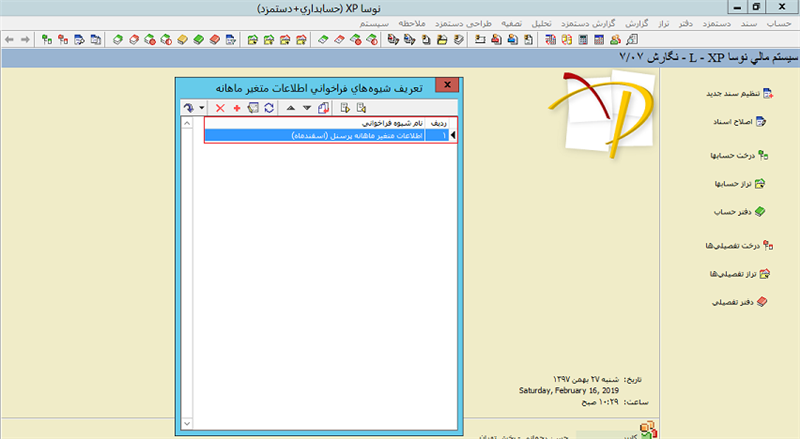800x439 pixels.
Task: Open درخت حسابها from the side panel
Action: (738, 156)
